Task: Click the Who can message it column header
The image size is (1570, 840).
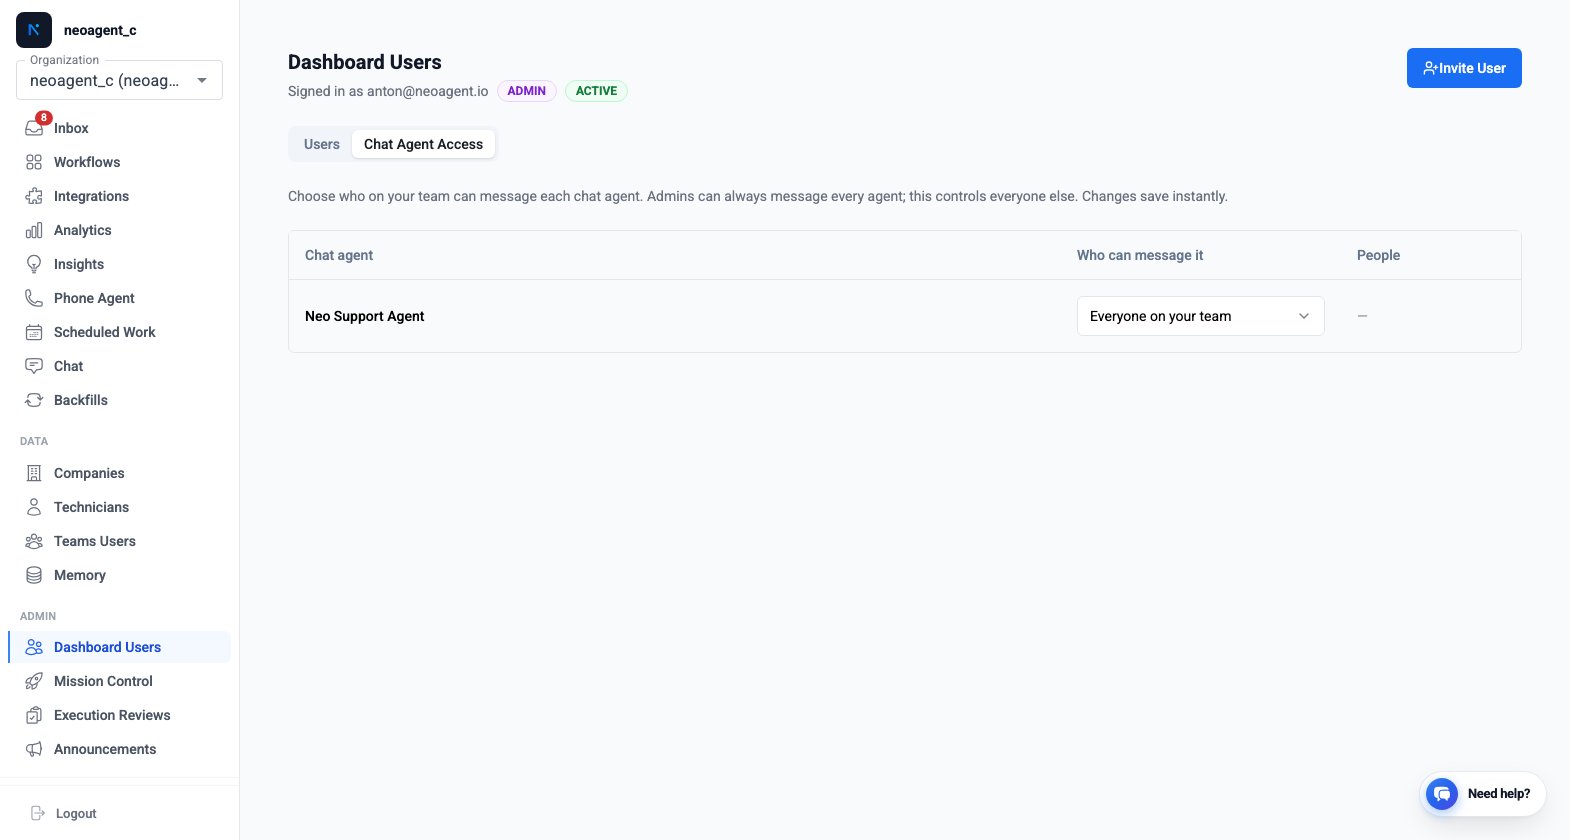Action: pos(1140,255)
